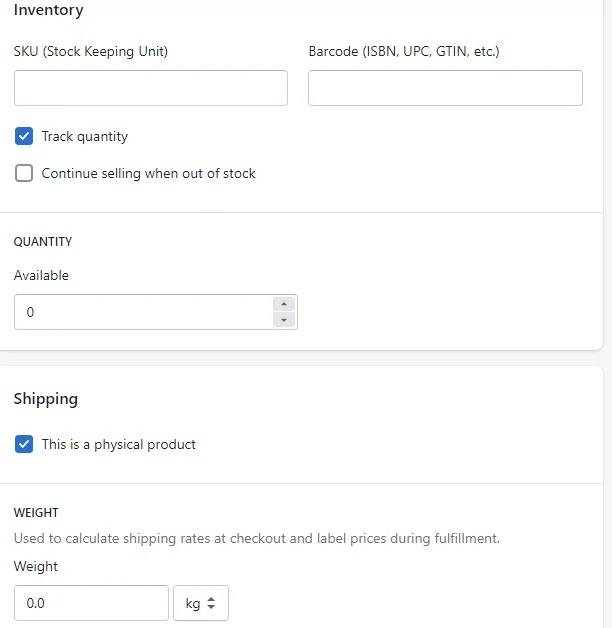Click the "This is a physical product" label
This screenshot has height=628, width=612.
(x=119, y=444)
